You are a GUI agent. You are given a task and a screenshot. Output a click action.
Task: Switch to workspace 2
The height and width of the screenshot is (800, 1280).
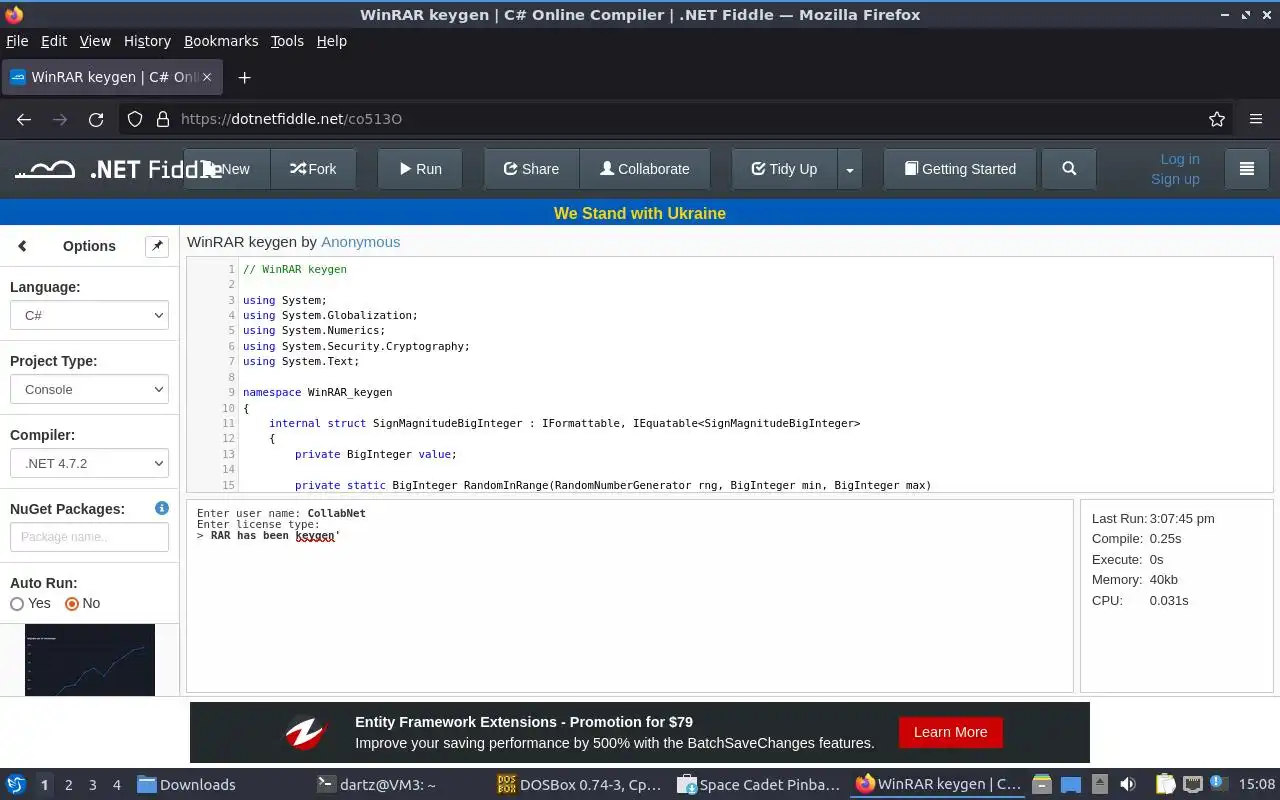(x=68, y=785)
